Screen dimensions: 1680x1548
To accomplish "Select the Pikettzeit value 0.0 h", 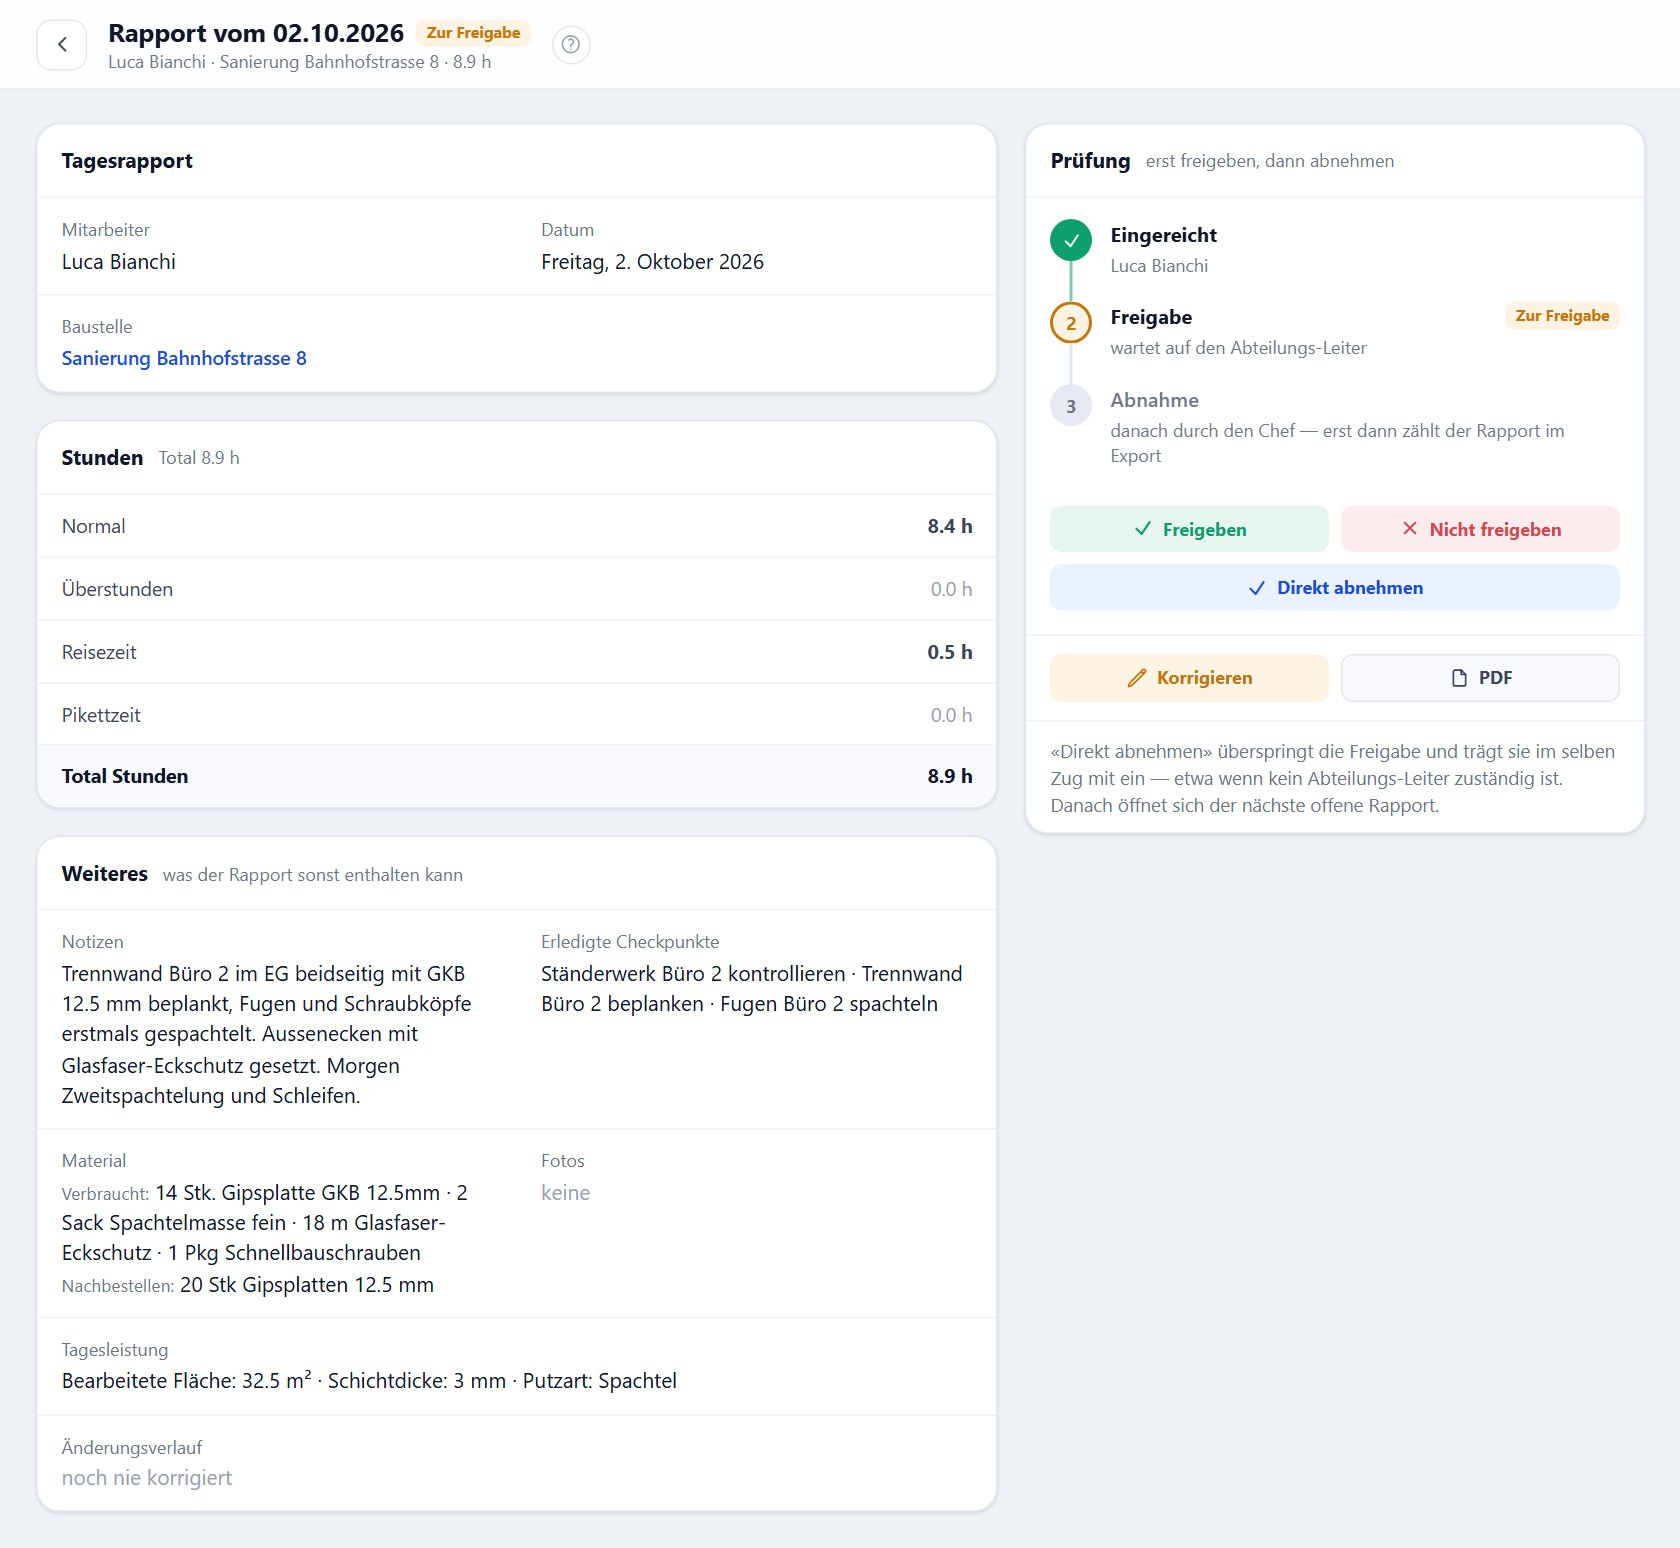I will 951,715.
